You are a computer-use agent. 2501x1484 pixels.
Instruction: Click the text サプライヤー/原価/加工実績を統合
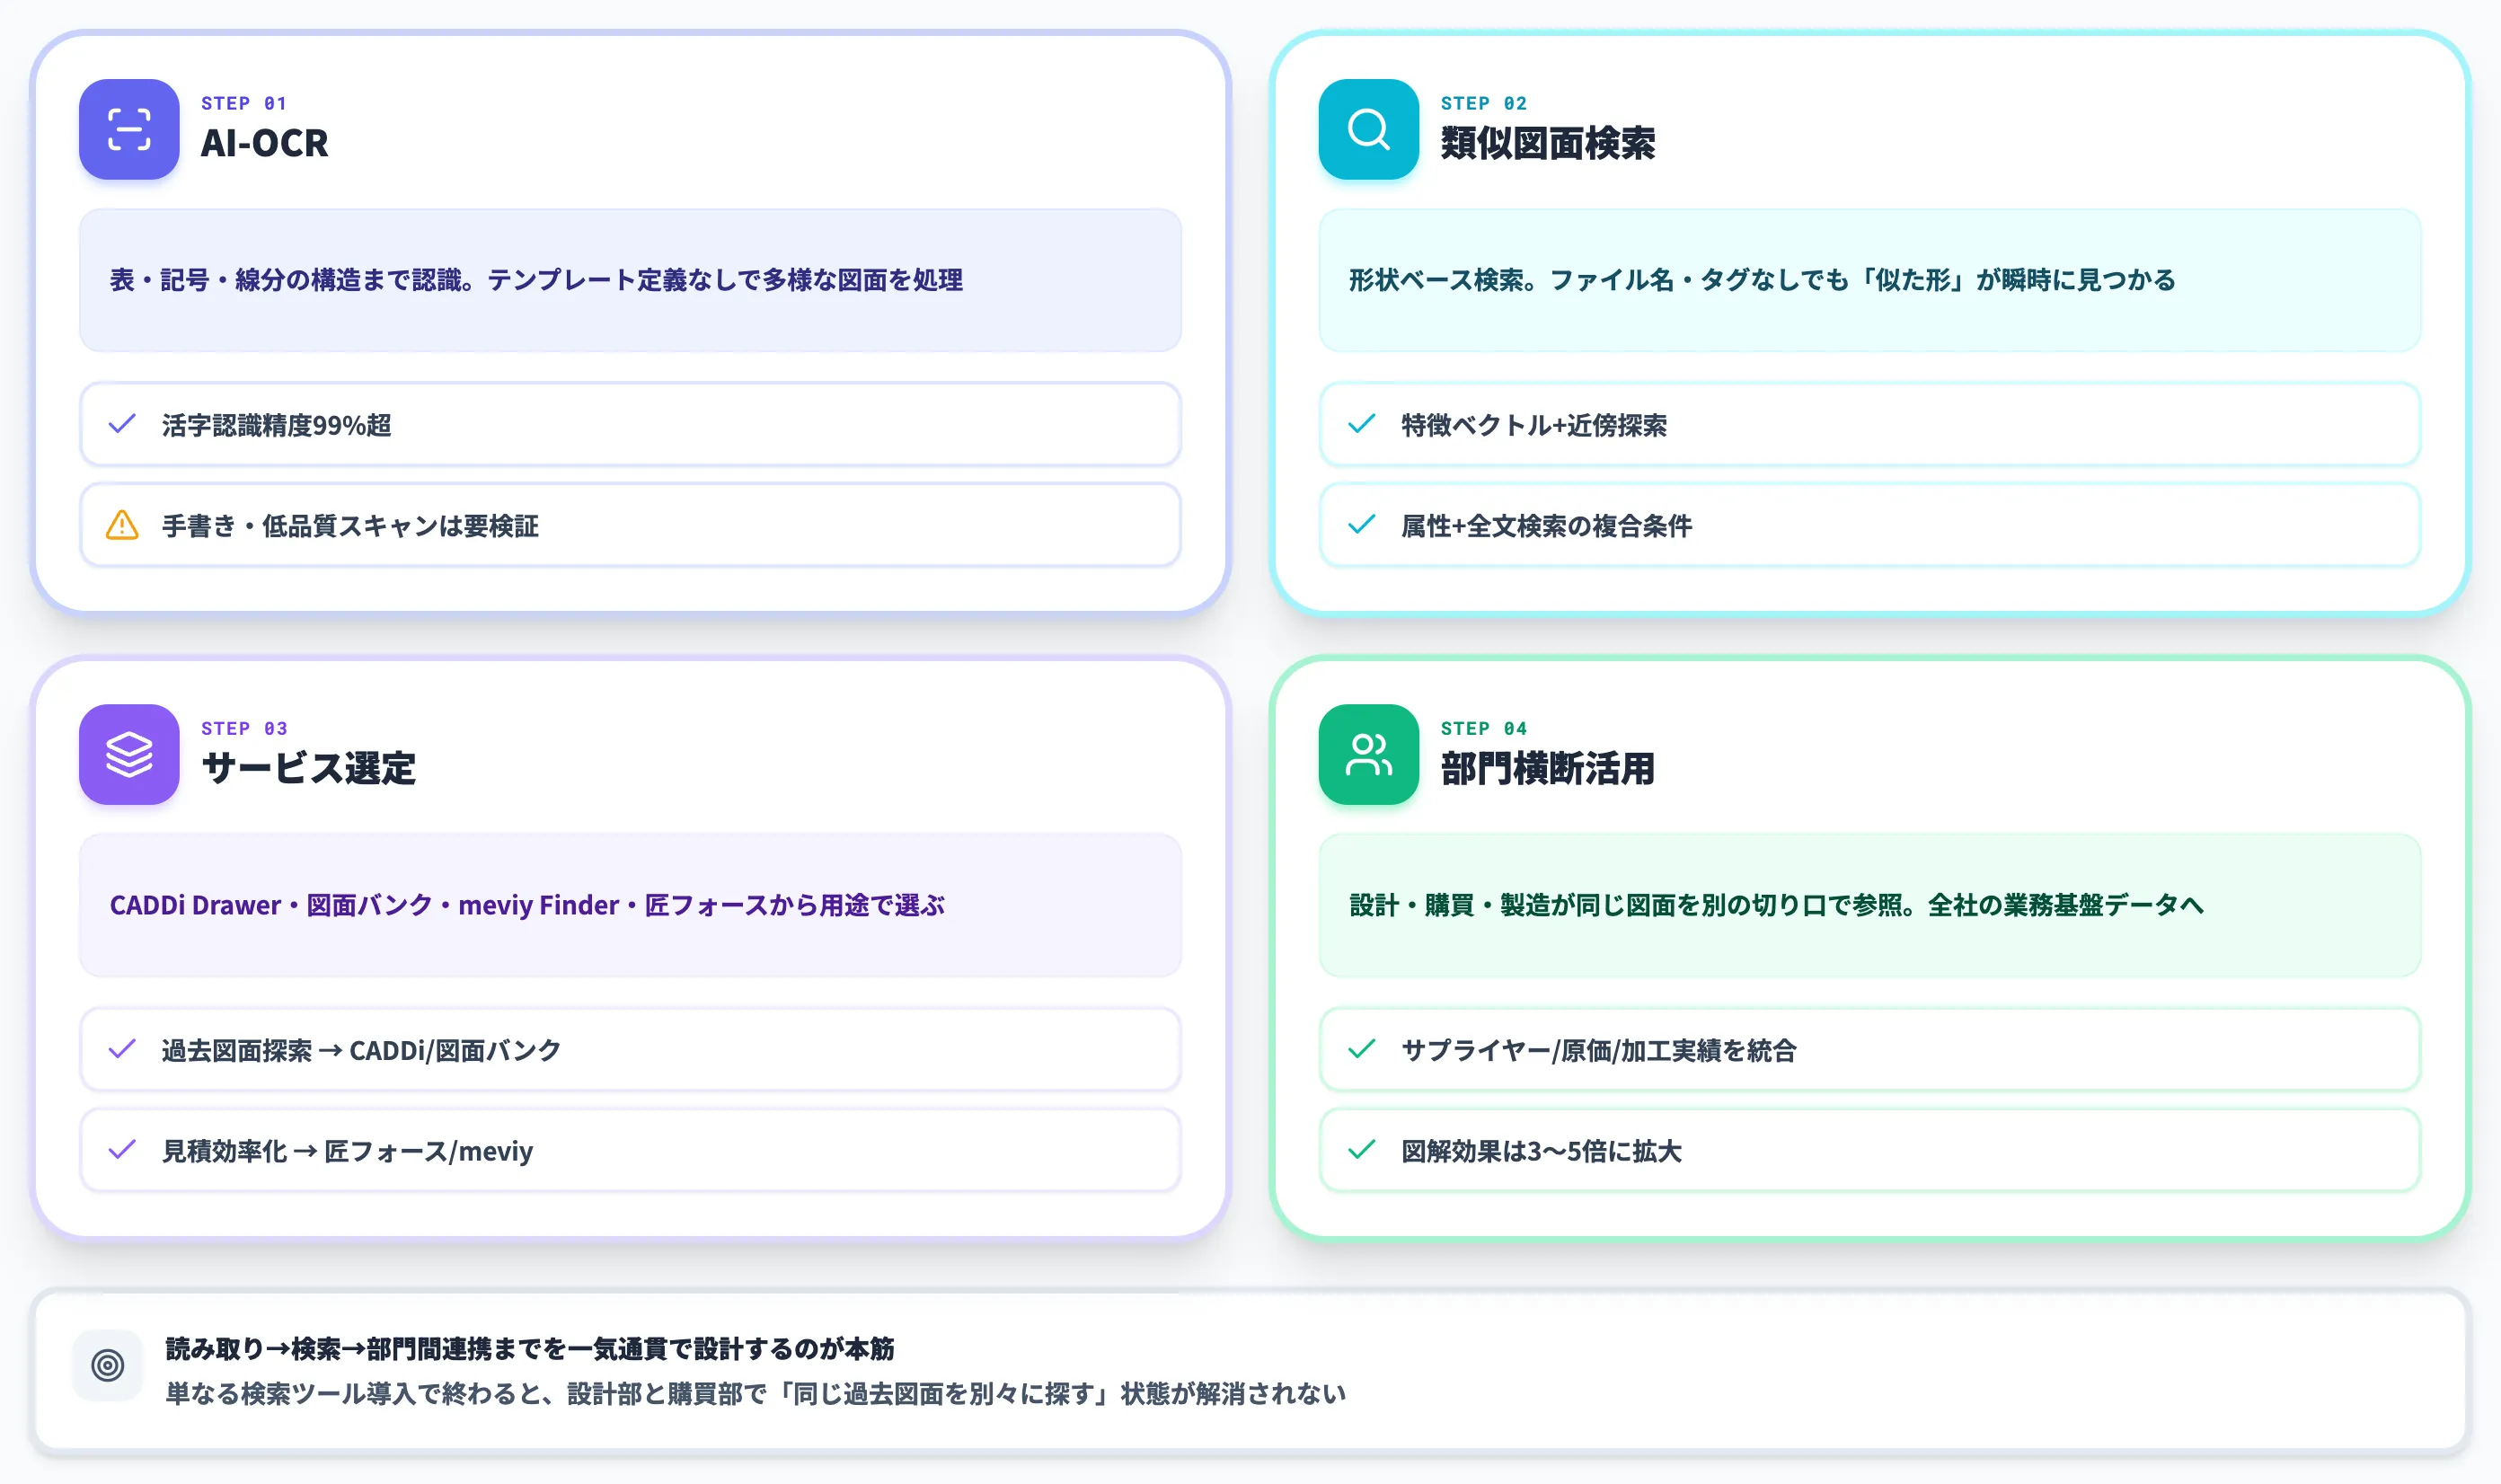point(1599,1050)
